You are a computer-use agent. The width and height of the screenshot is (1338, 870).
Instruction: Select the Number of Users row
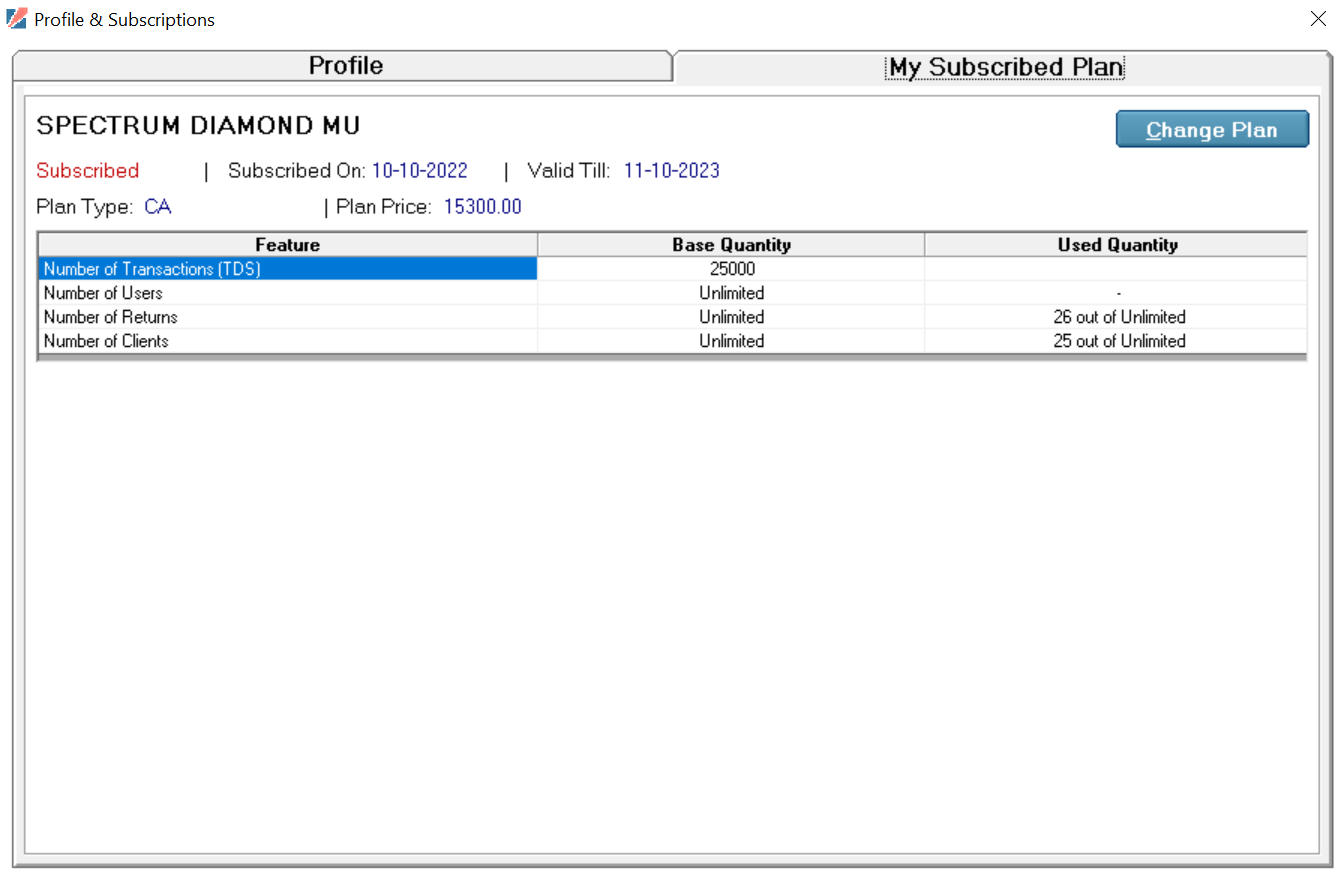click(x=672, y=293)
